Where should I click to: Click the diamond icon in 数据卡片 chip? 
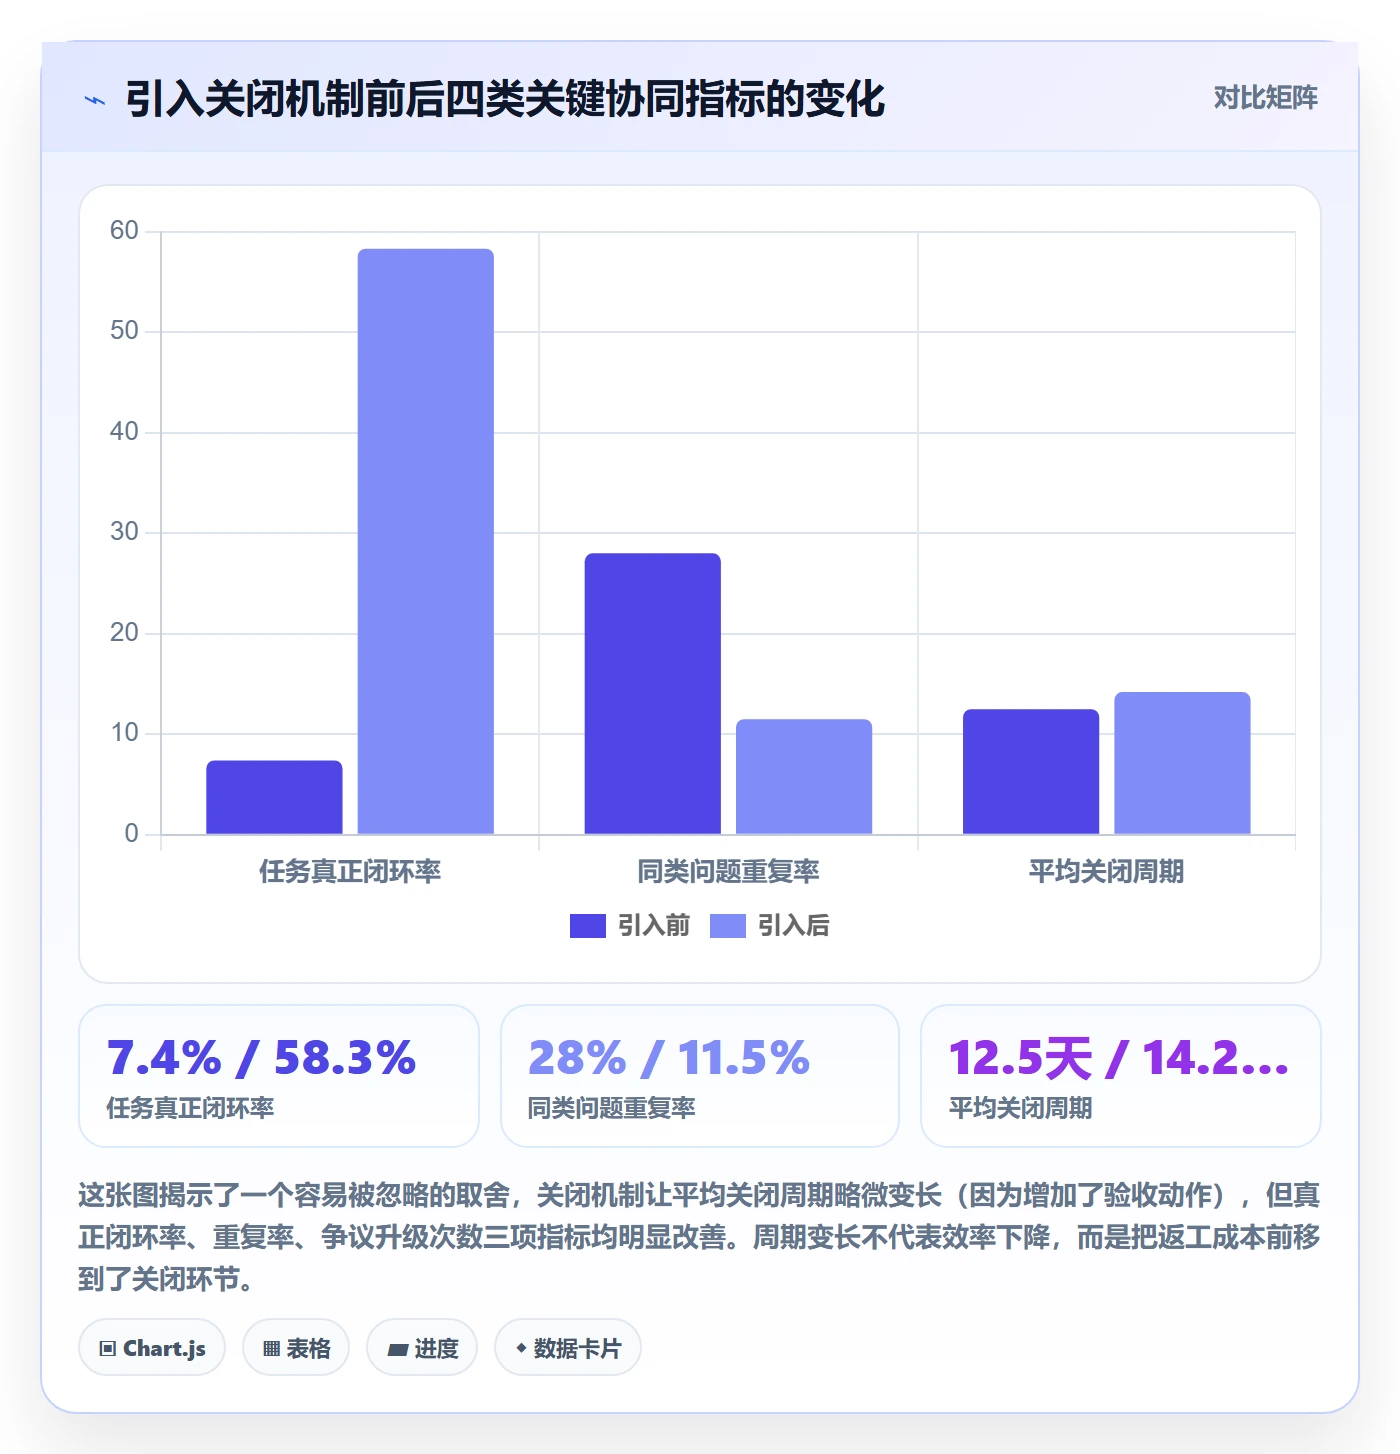521,1348
